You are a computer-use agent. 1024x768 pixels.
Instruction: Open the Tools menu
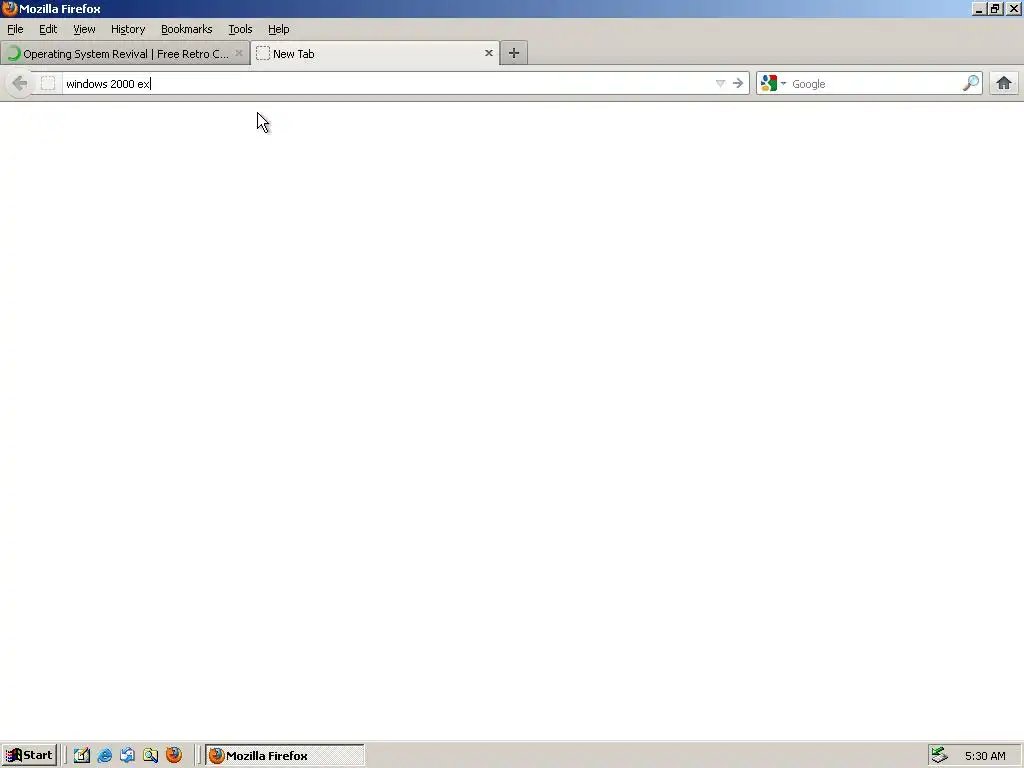click(x=240, y=29)
